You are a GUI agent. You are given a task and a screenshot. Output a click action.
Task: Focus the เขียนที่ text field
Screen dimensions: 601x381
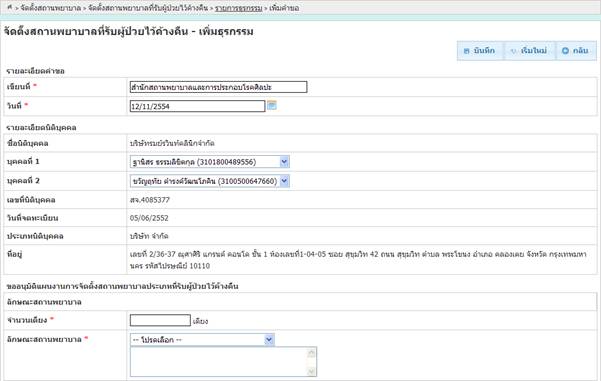(x=218, y=87)
